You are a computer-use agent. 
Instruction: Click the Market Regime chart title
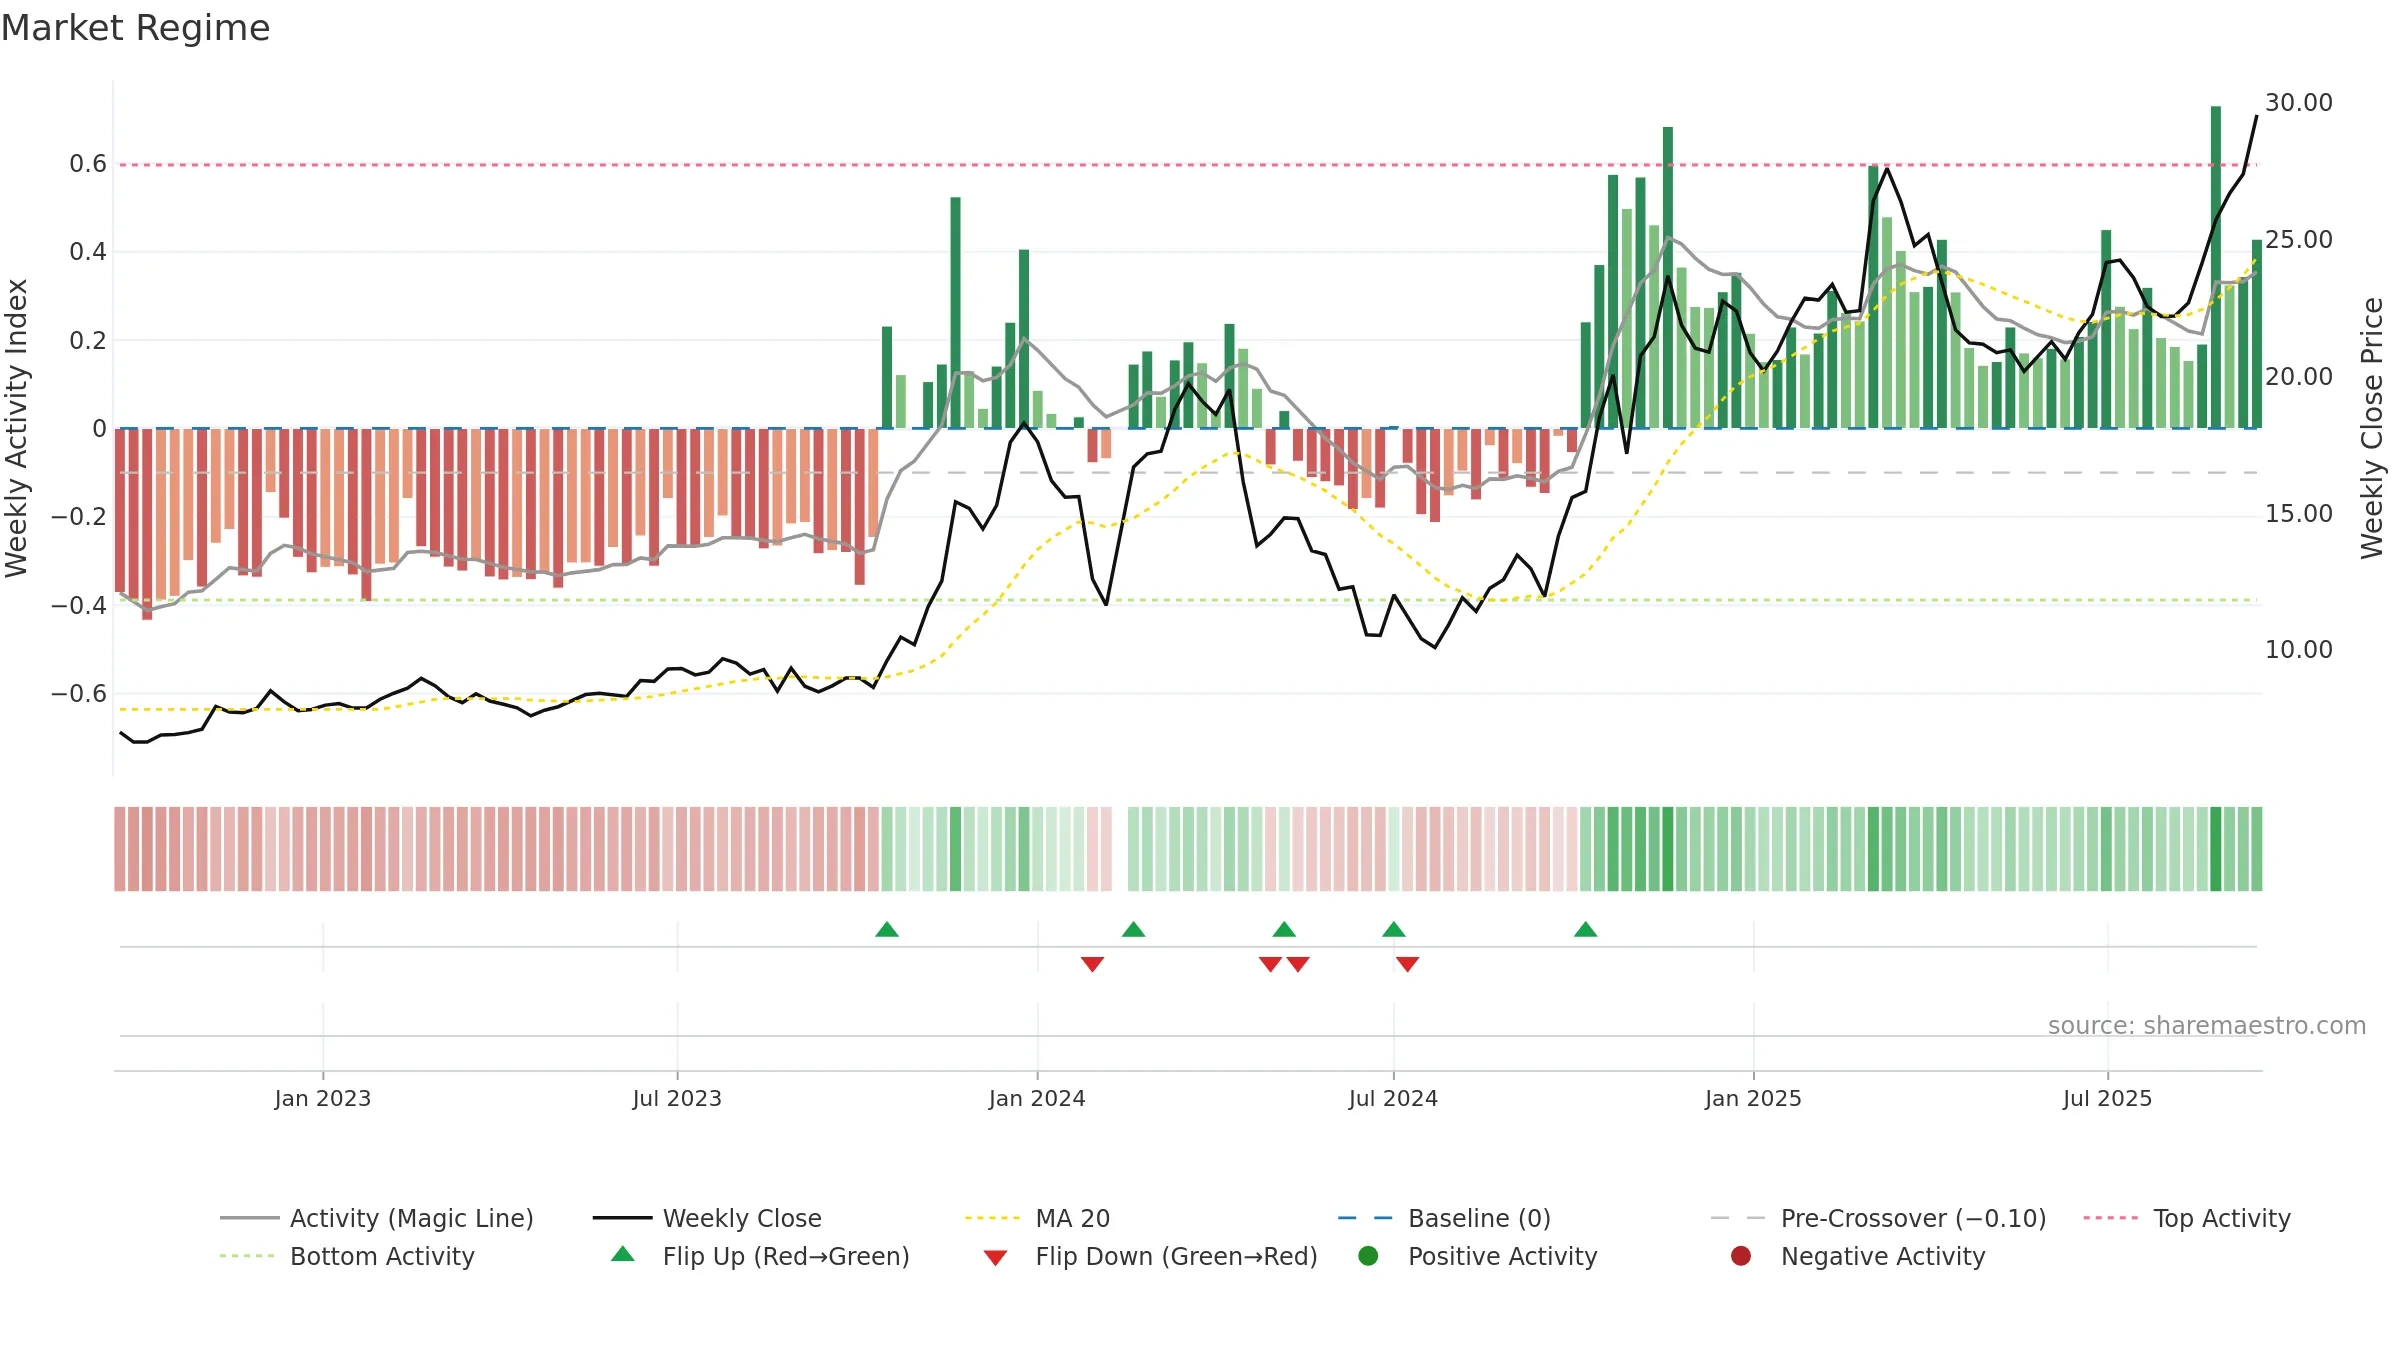(135, 28)
